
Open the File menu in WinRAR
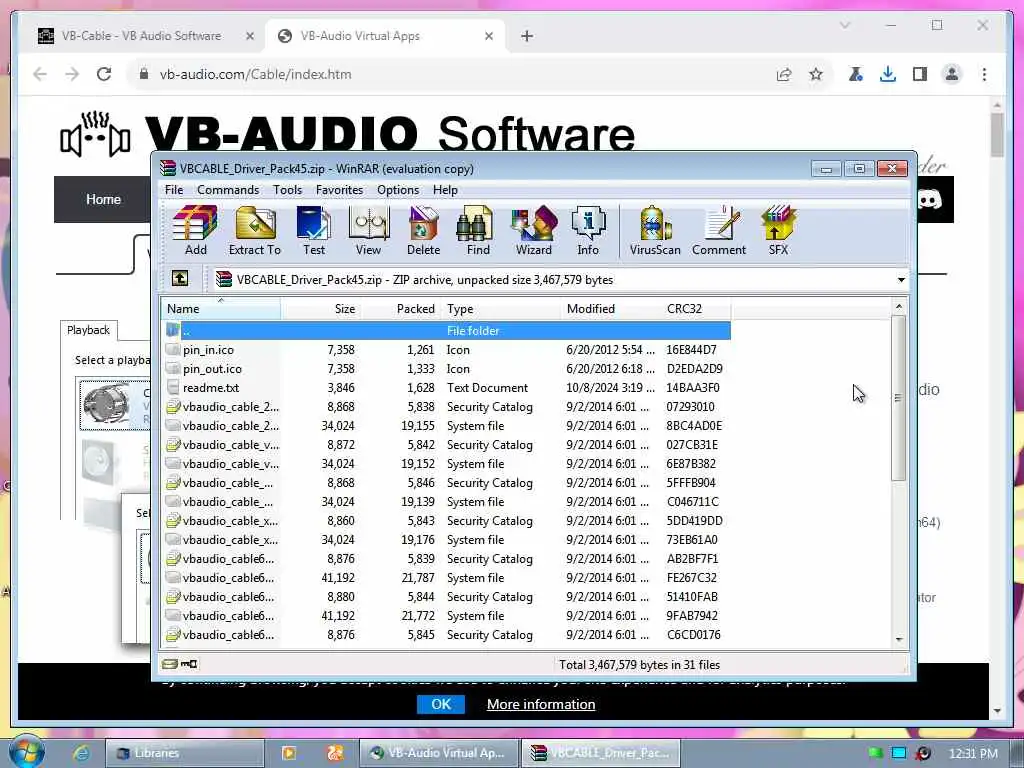(x=174, y=189)
